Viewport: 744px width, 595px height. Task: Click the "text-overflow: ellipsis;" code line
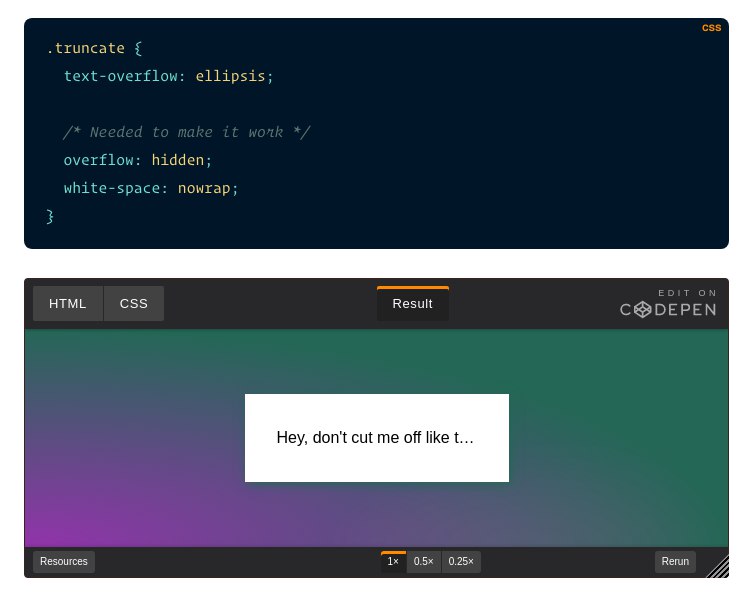pos(168,76)
